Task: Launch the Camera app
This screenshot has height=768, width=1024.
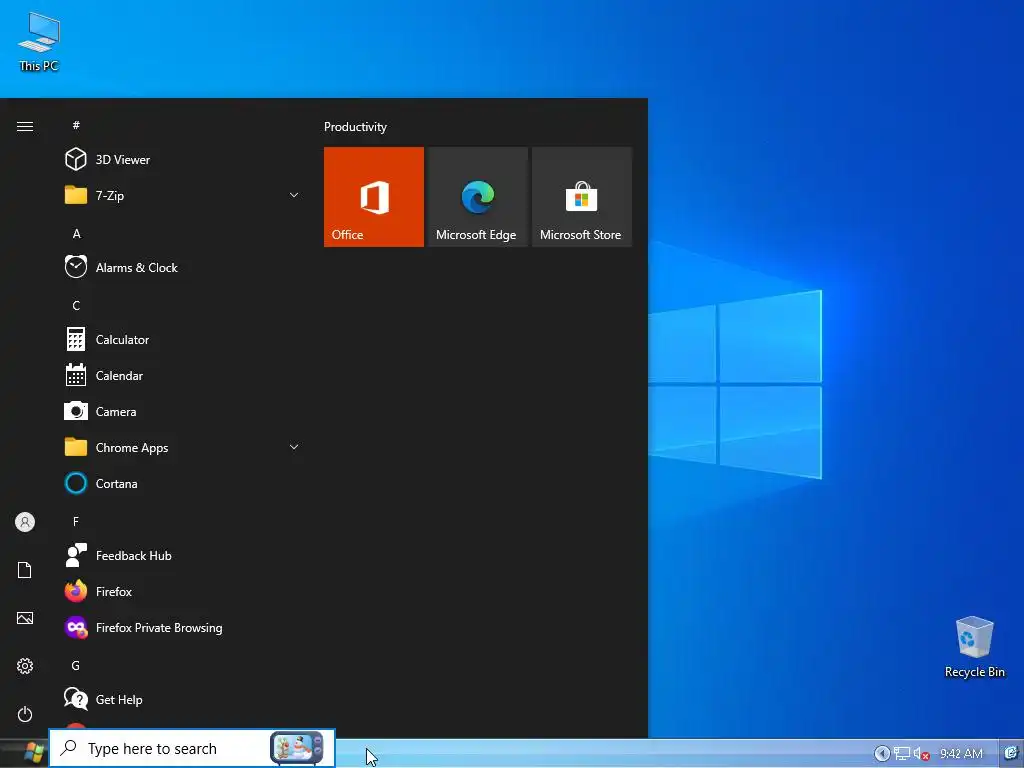Action: coord(182,411)
